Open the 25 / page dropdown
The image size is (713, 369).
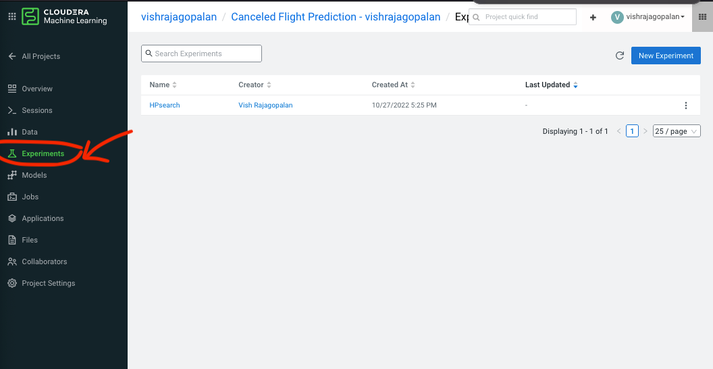[x=676, y=131]
